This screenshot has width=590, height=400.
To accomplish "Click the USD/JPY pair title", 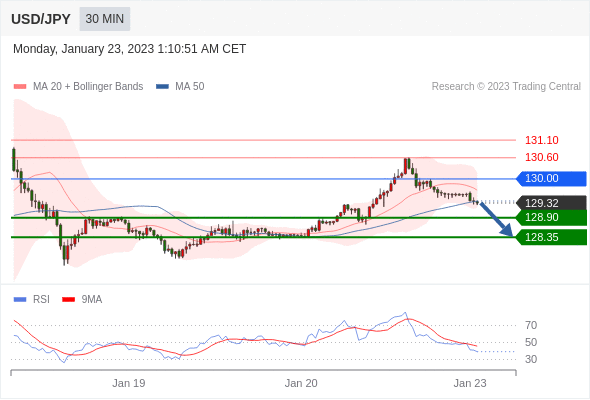I will [x=41, y=19].
